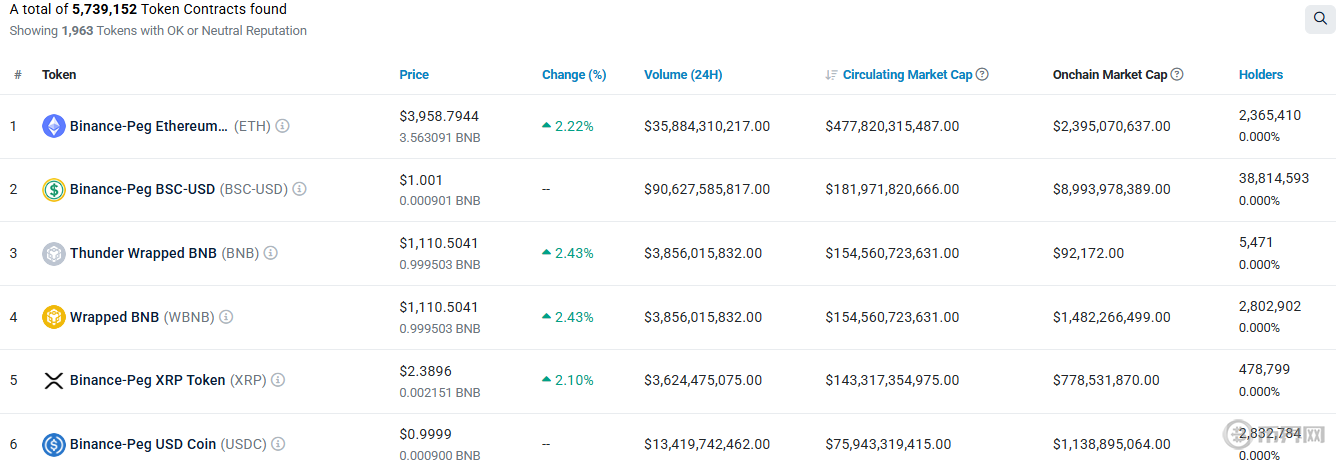The image size is (1336, 462).
Task: Open Binance-Peg XRP Token link
Action: 147,380
